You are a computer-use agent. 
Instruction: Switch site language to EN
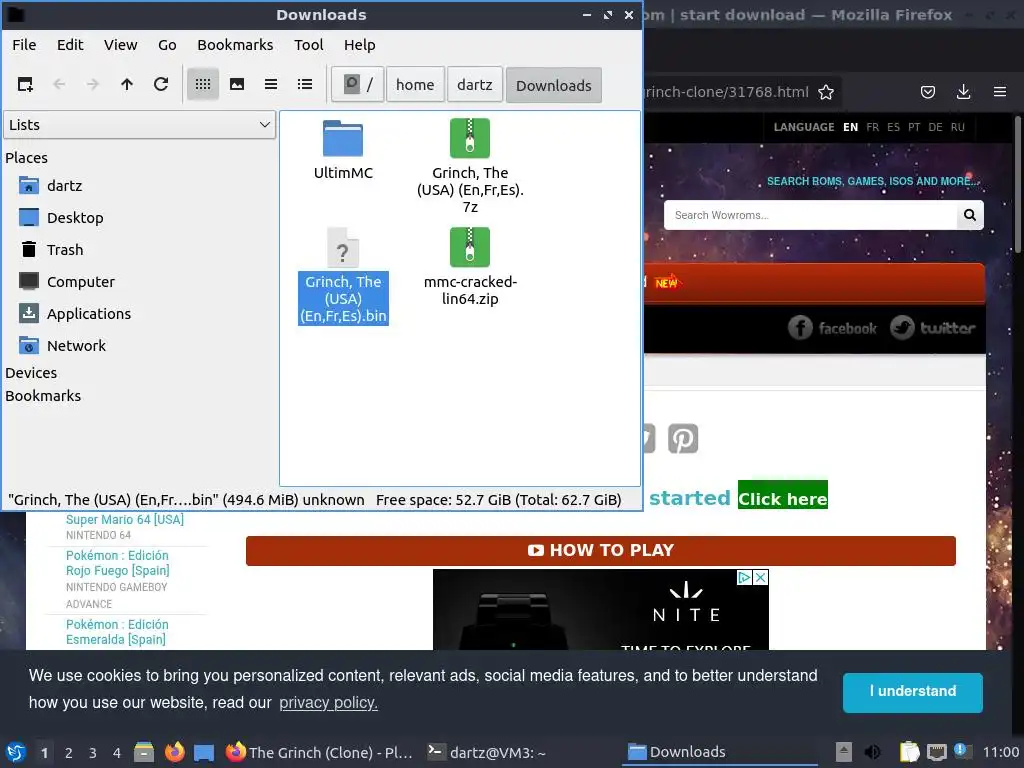850,127
